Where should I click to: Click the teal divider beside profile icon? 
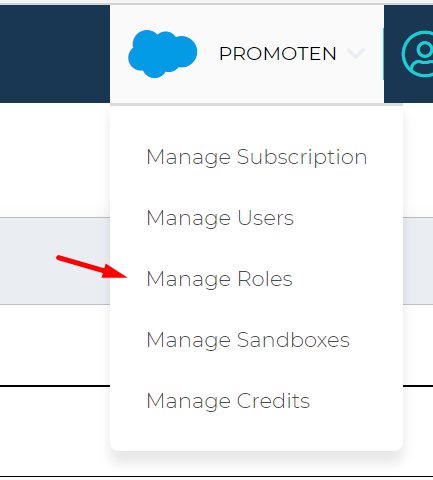tap(384, 54)
